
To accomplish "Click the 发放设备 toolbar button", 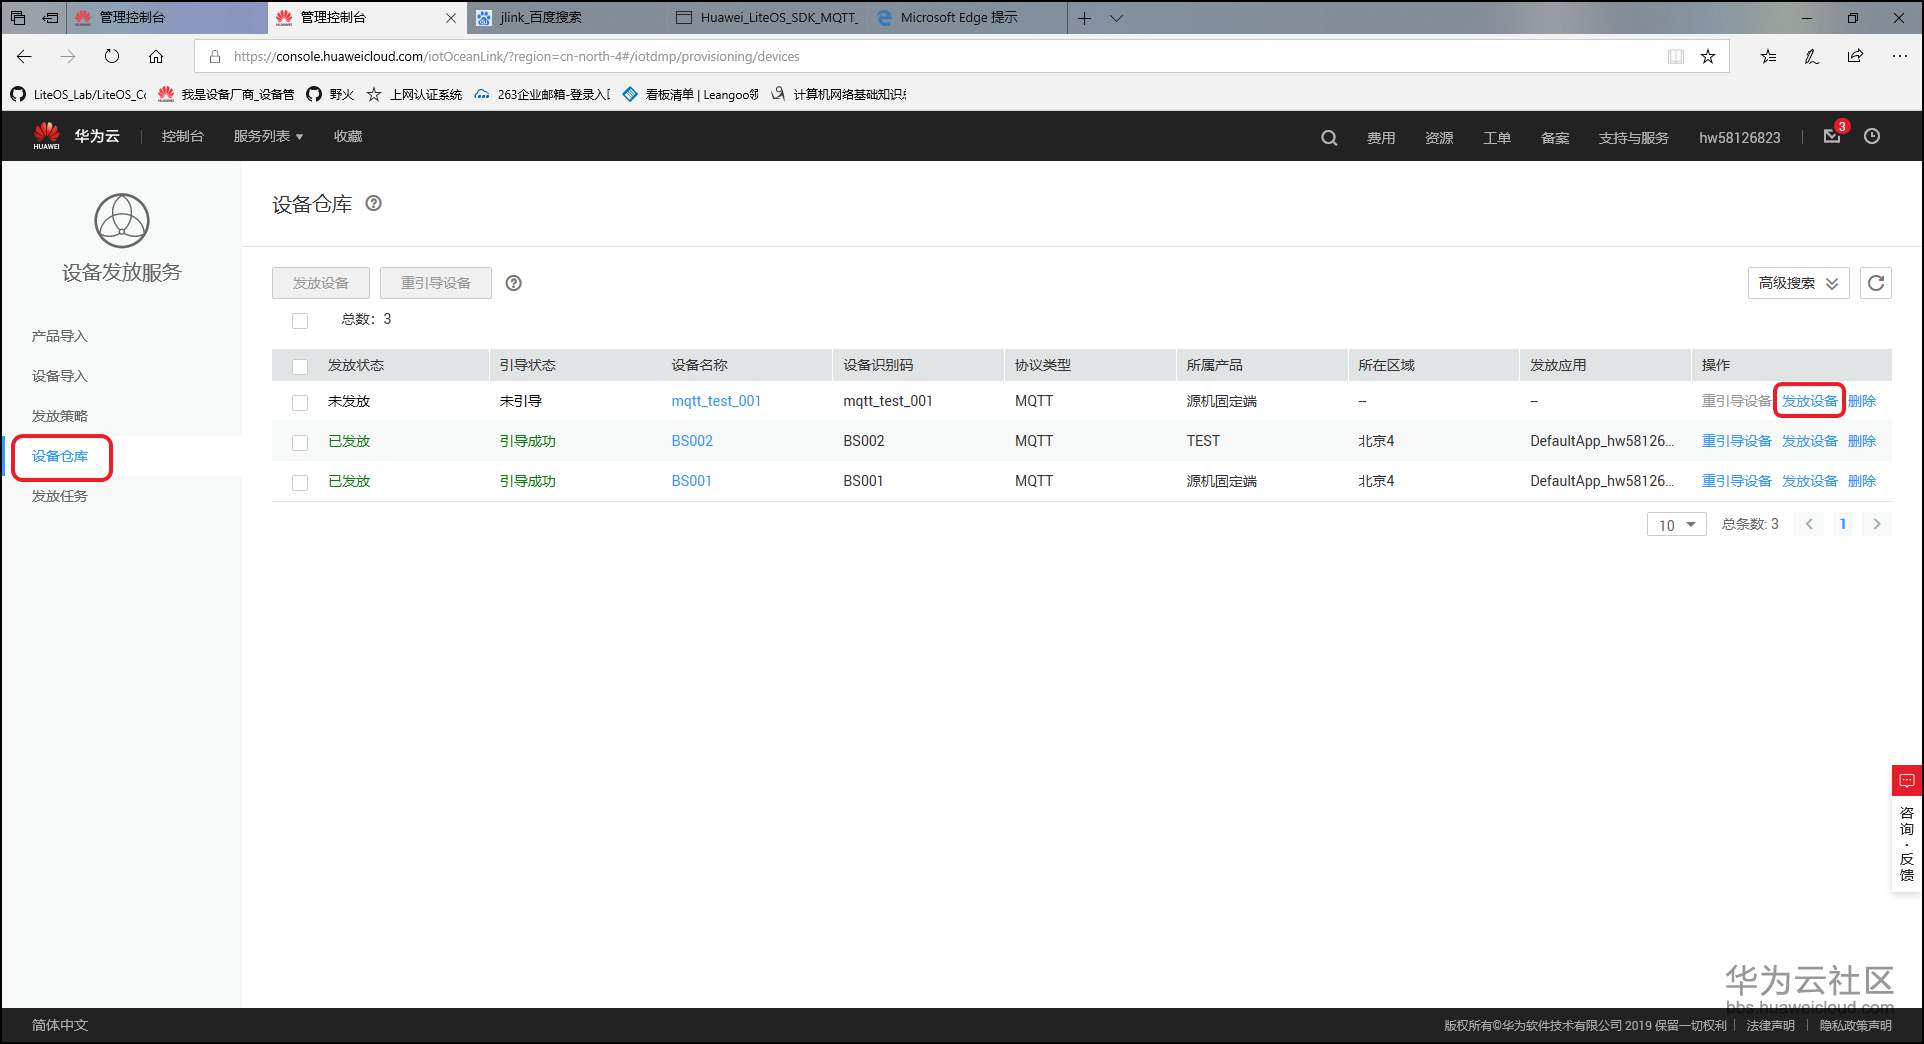I will (321, 283).
